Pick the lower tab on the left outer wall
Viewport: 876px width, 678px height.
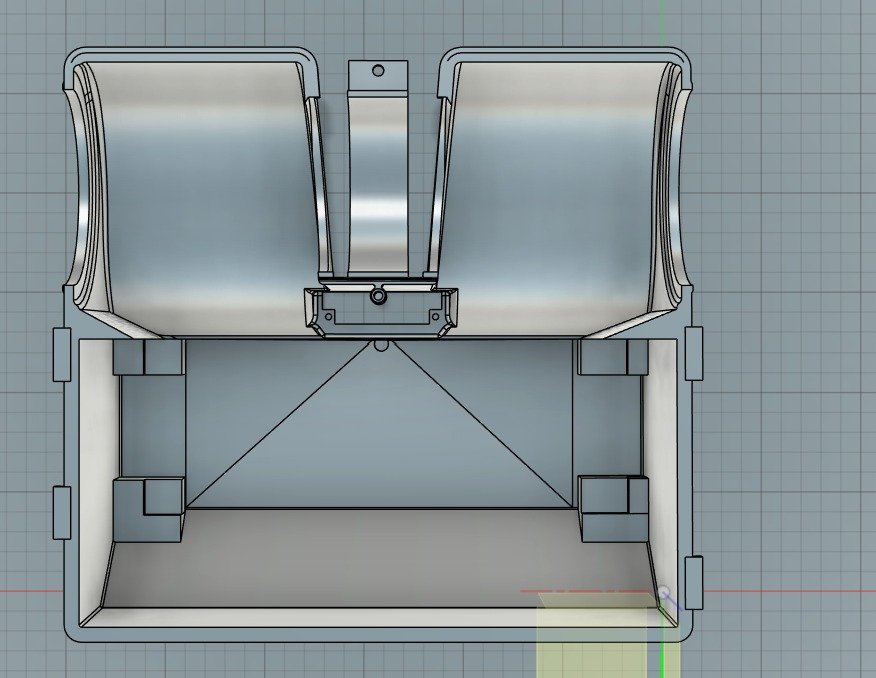coord(61,513)
